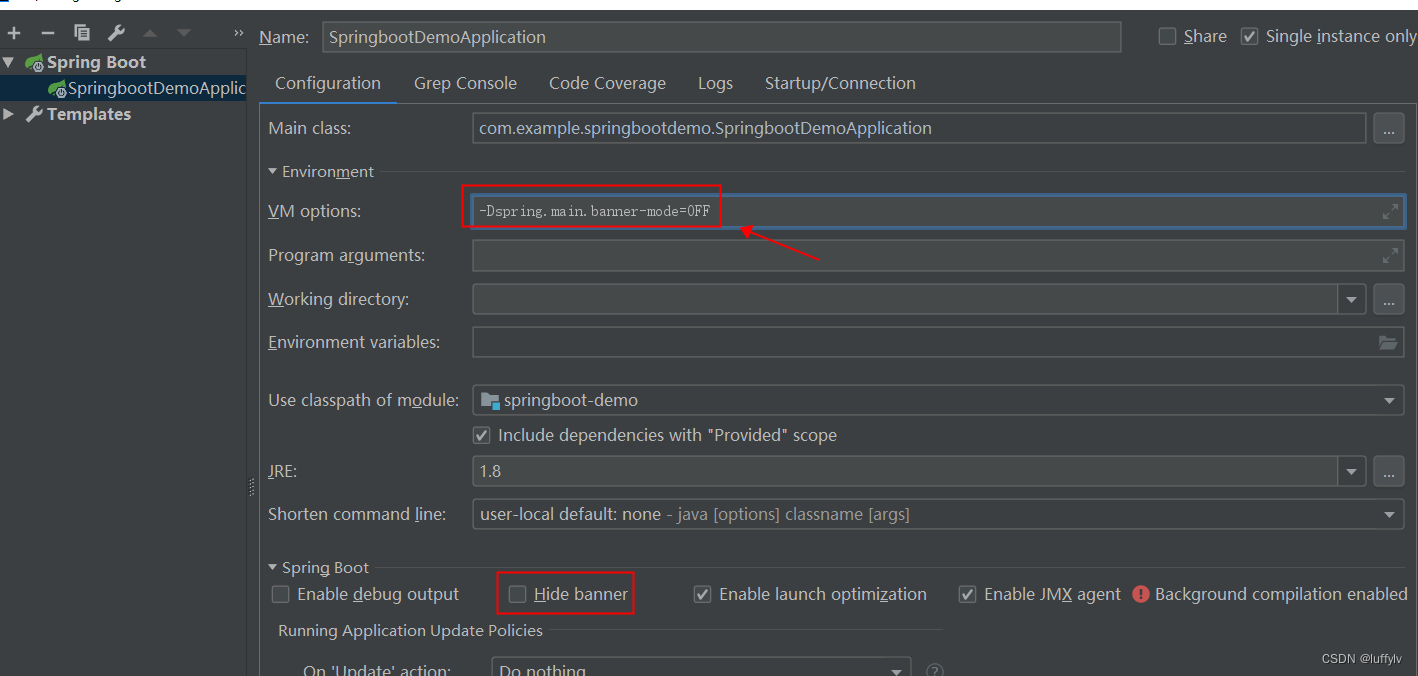This screenshot has width=1418, height=676.
Task: Click the VM options field
Action: (x=938, y=212)
